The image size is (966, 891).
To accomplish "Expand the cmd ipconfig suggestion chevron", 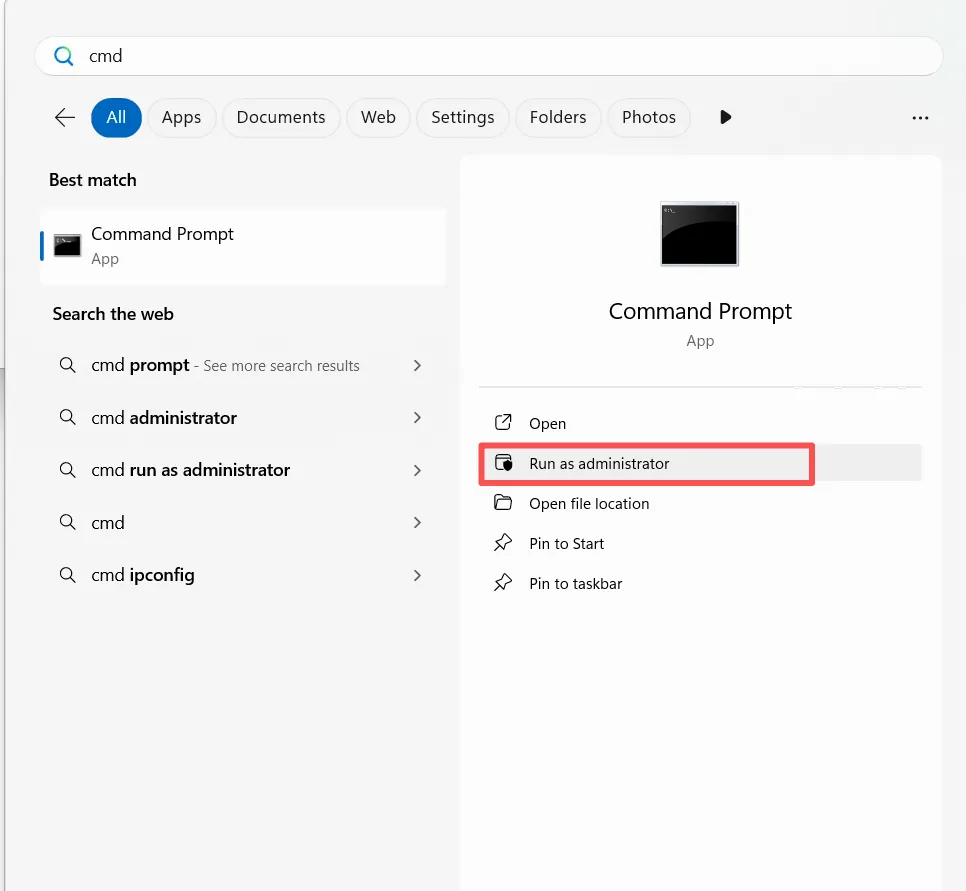I will click(x=417, y=575).
